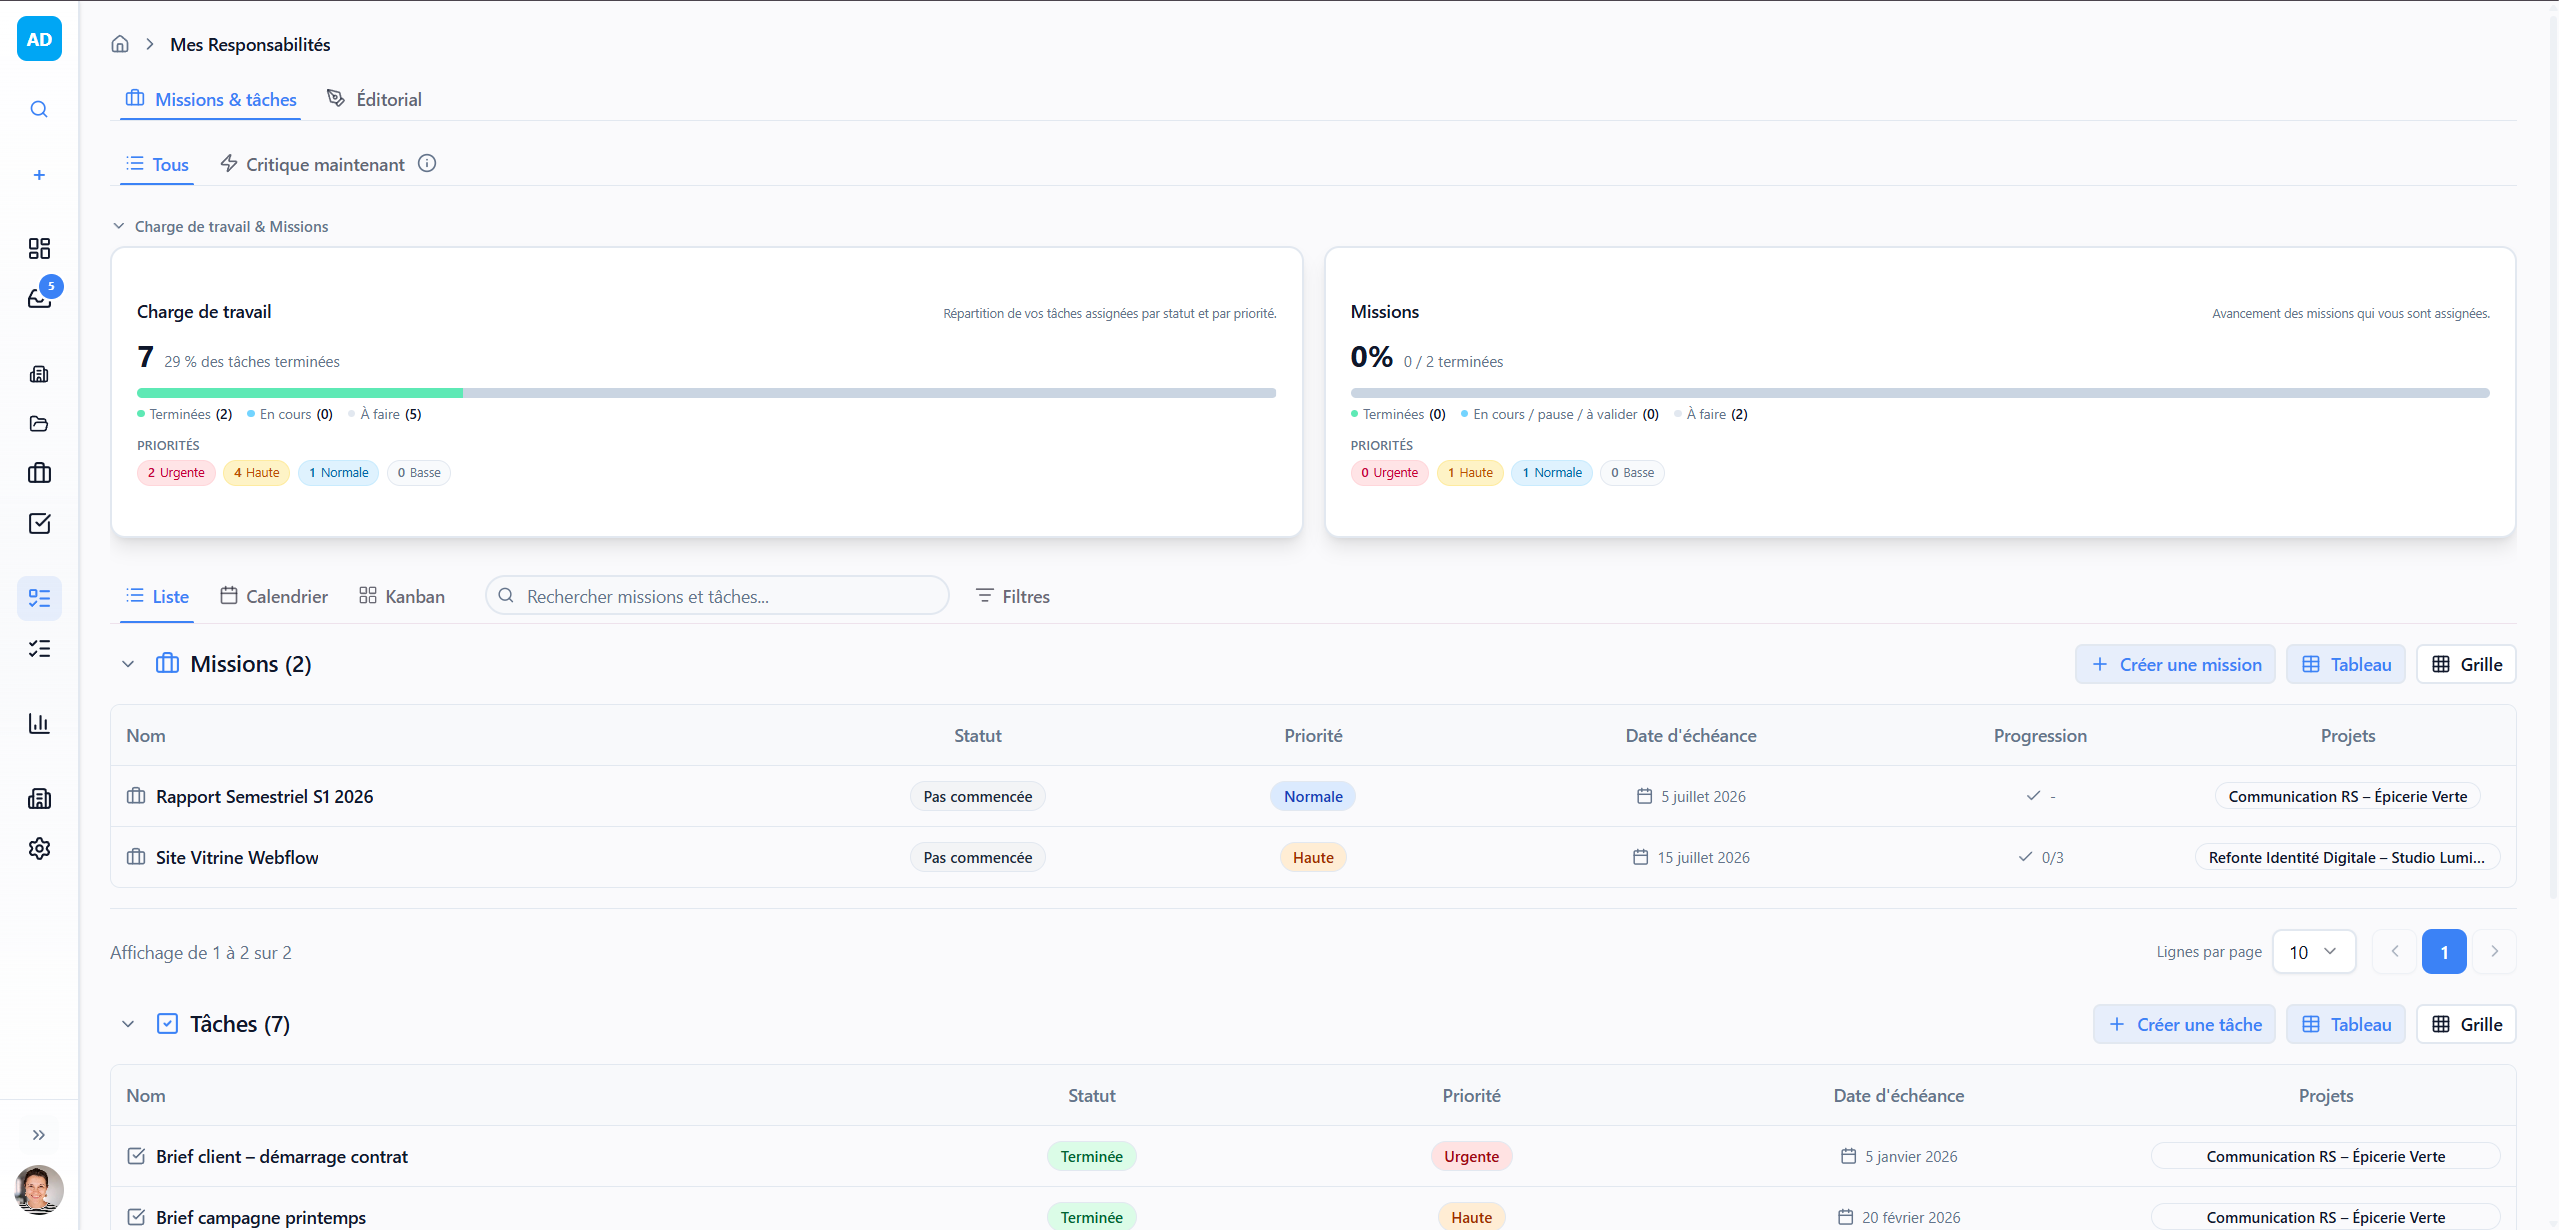Open the user avatar profile photo
The width and height of the screenshot is (2559, 1230).
39,1190
